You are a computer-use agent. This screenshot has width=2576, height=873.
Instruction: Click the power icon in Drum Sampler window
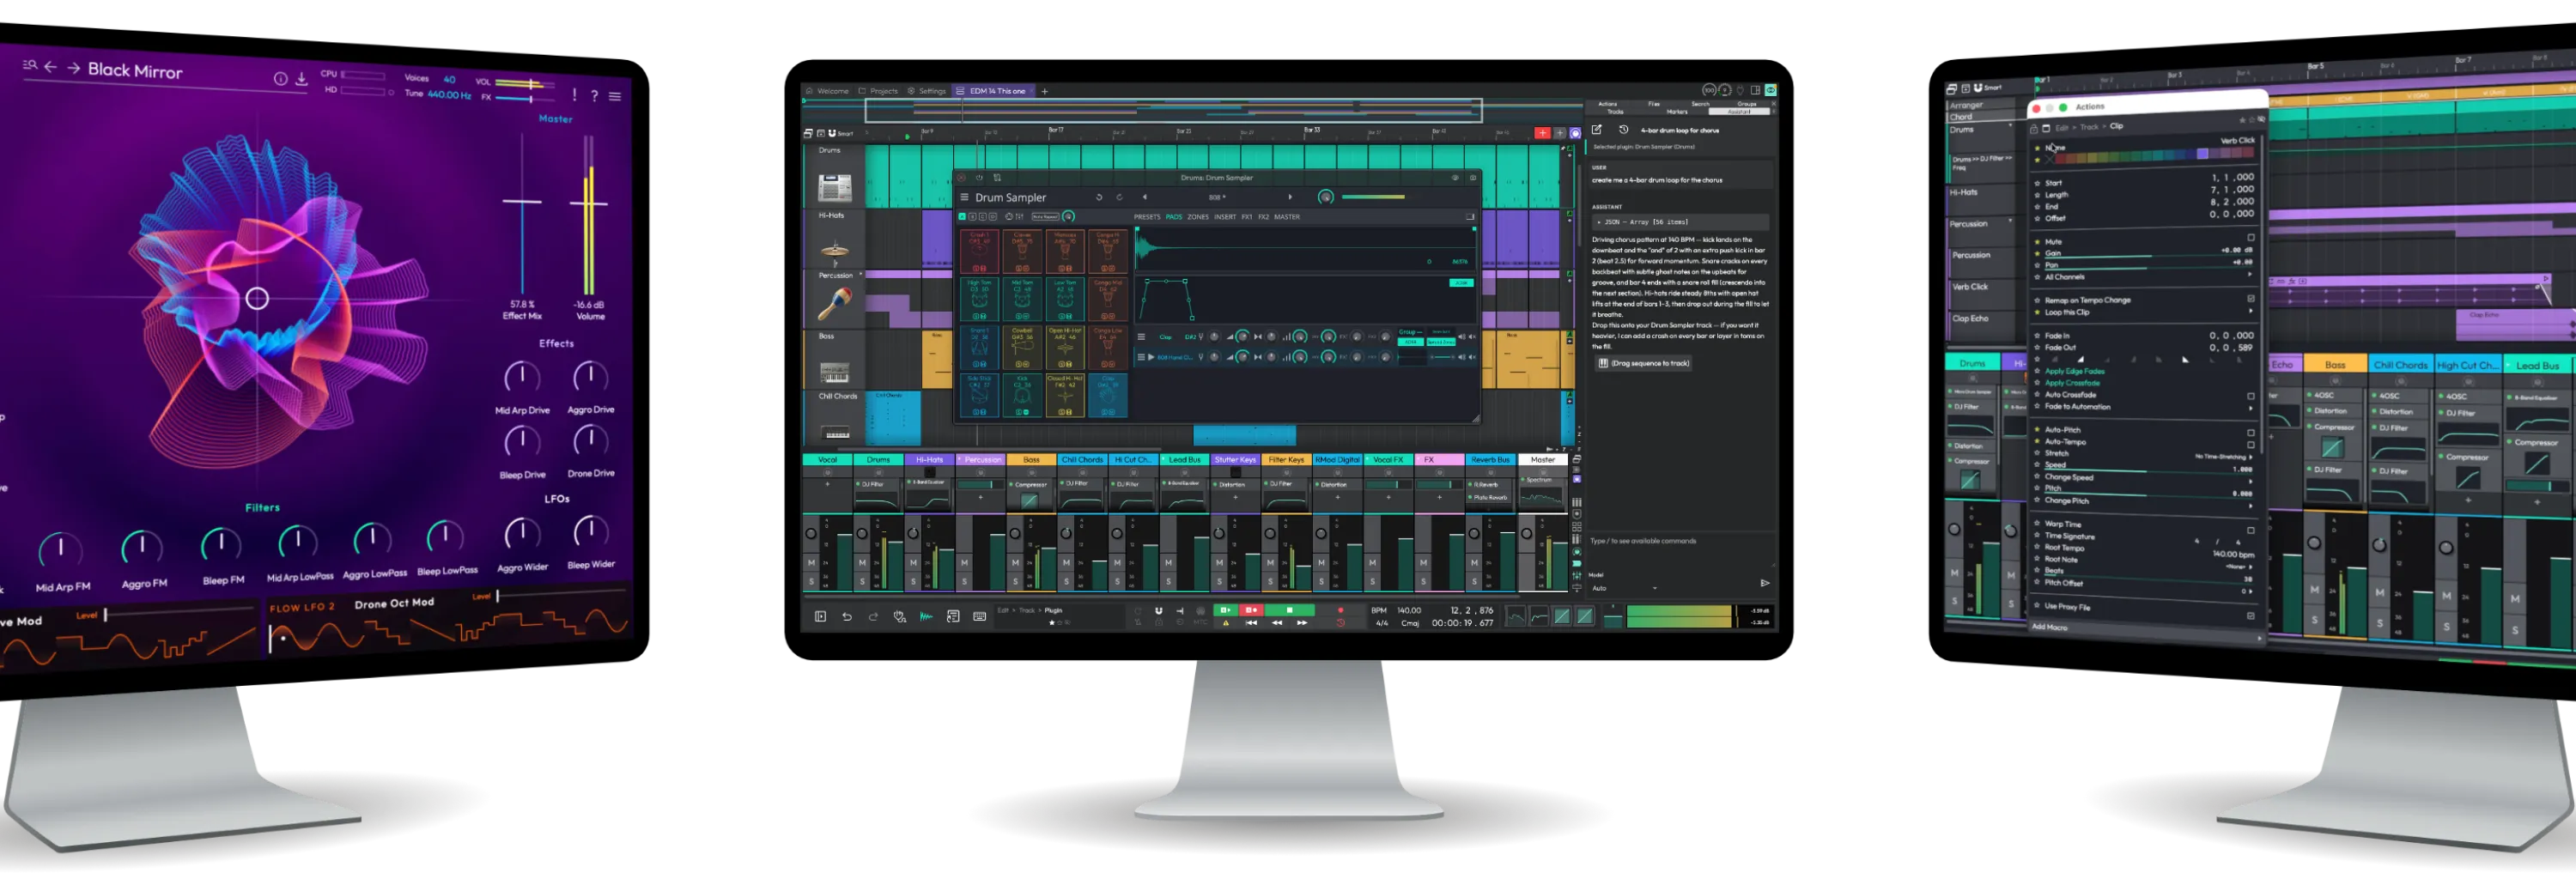(x=979, y=178)
